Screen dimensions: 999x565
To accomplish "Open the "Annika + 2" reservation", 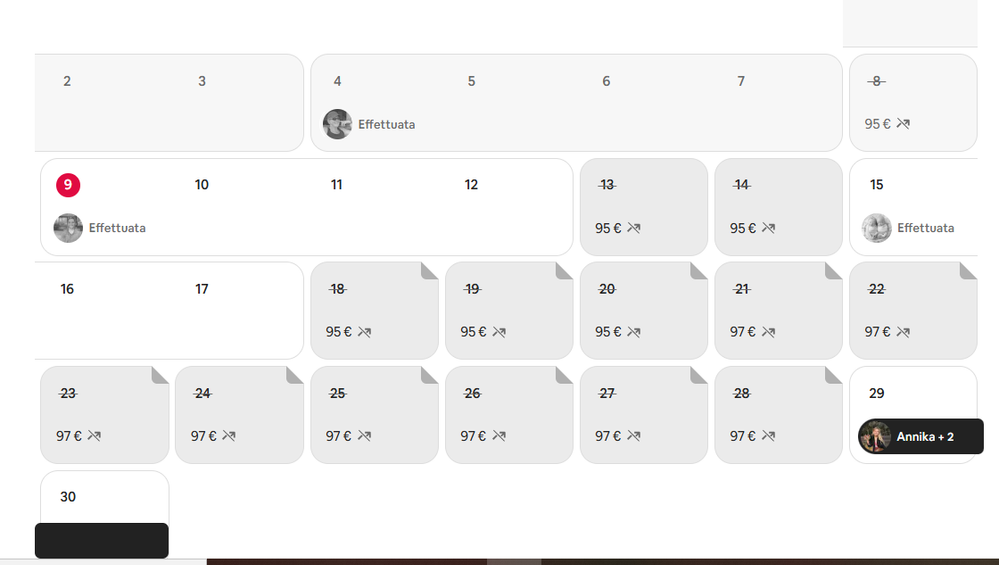I will [x=925, y=437].
